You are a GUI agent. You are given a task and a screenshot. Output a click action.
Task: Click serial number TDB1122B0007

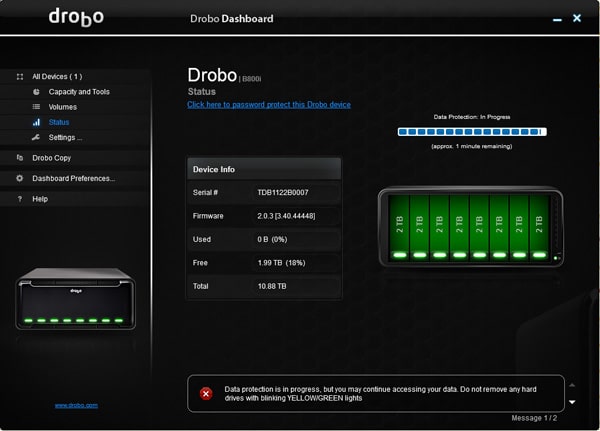283,193
